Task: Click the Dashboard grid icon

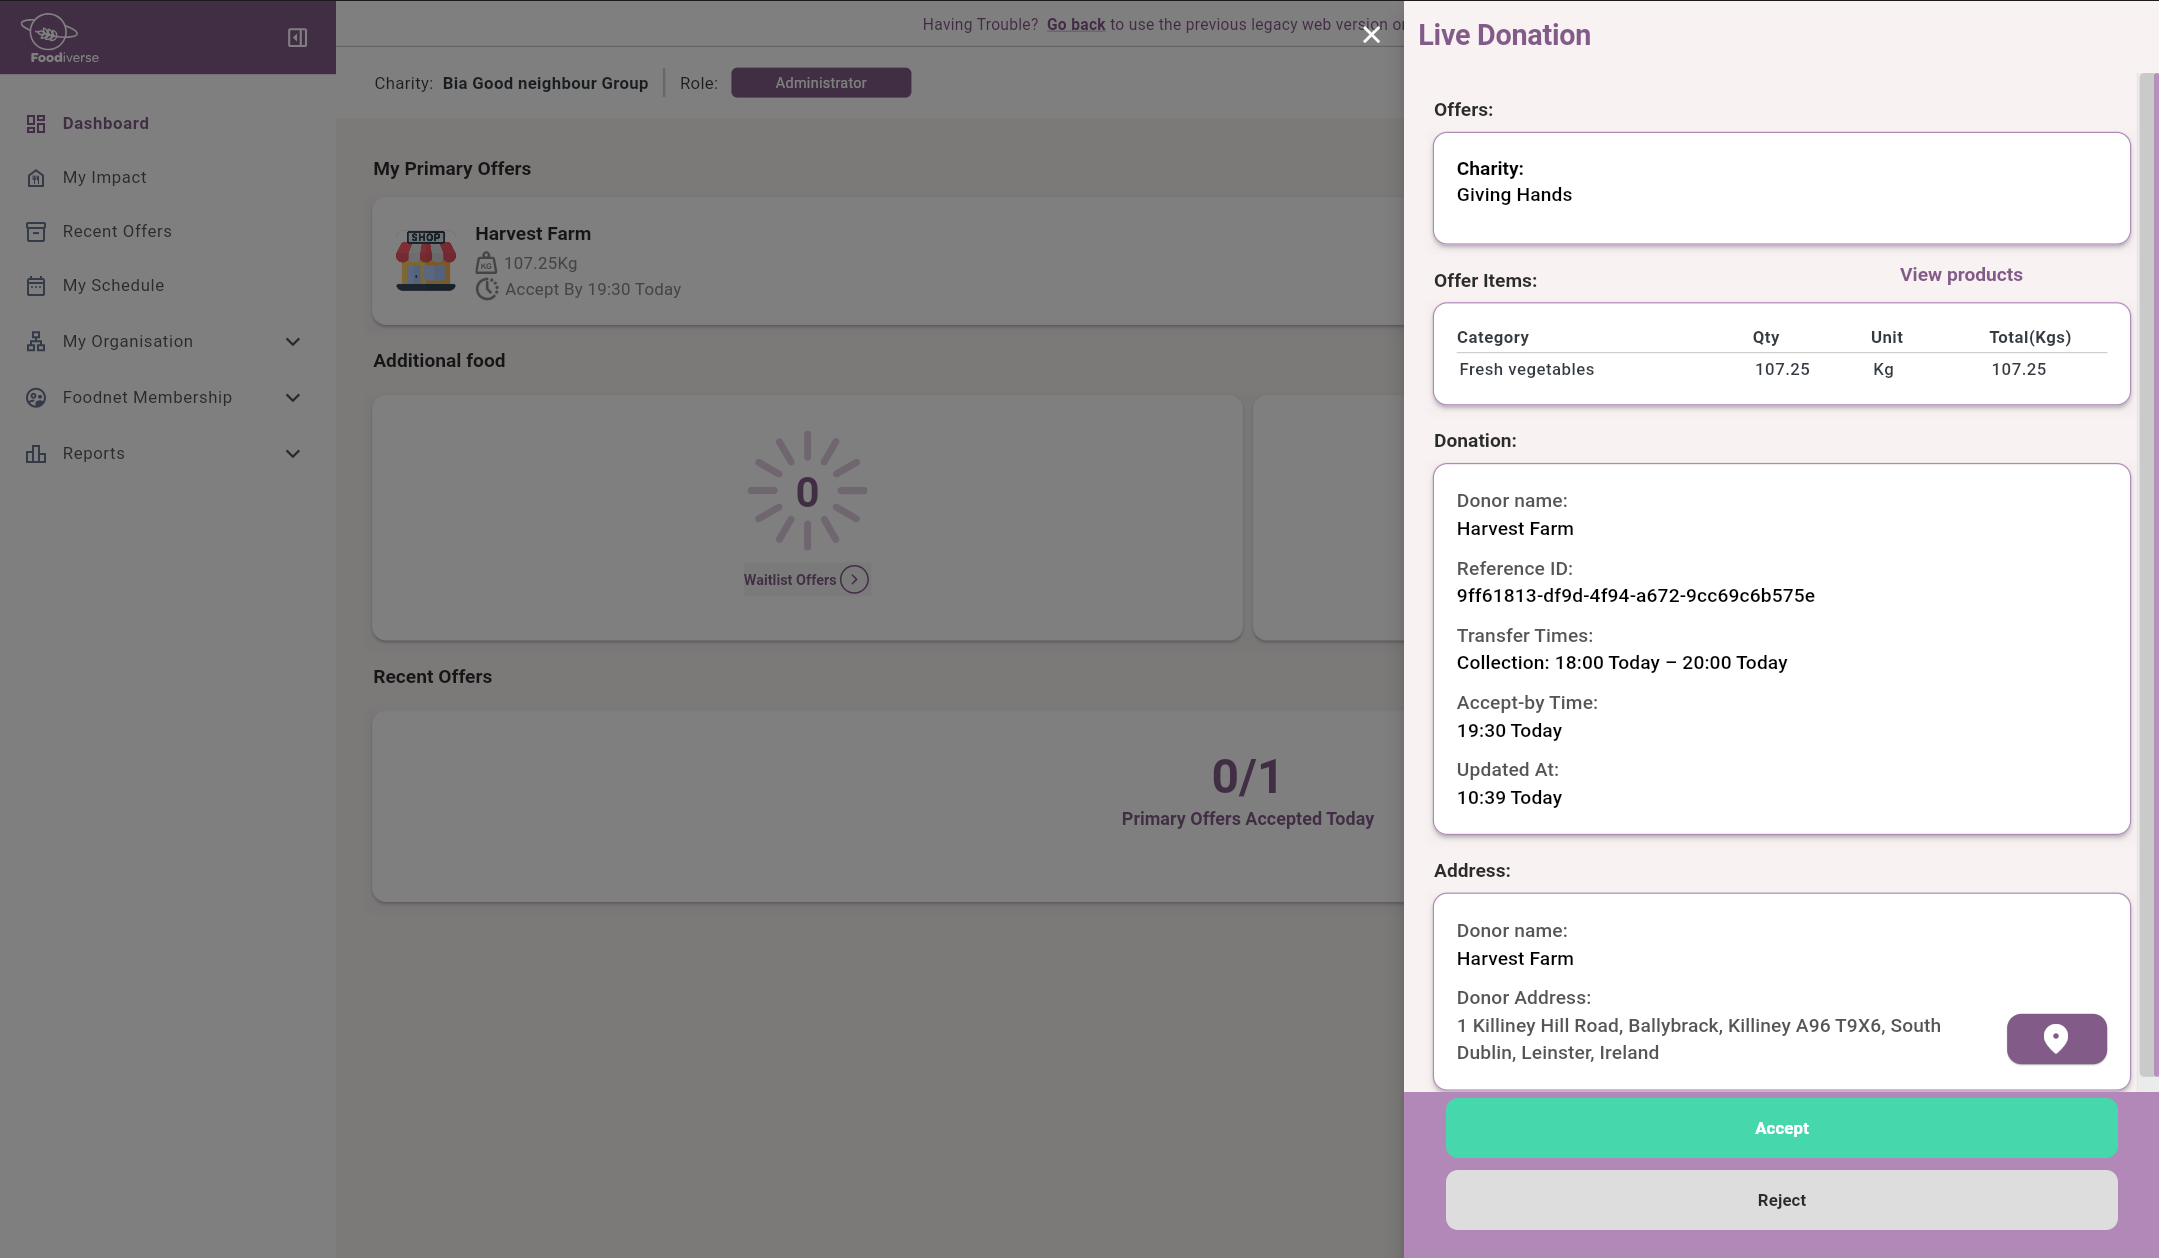Action: click(36, 124)
